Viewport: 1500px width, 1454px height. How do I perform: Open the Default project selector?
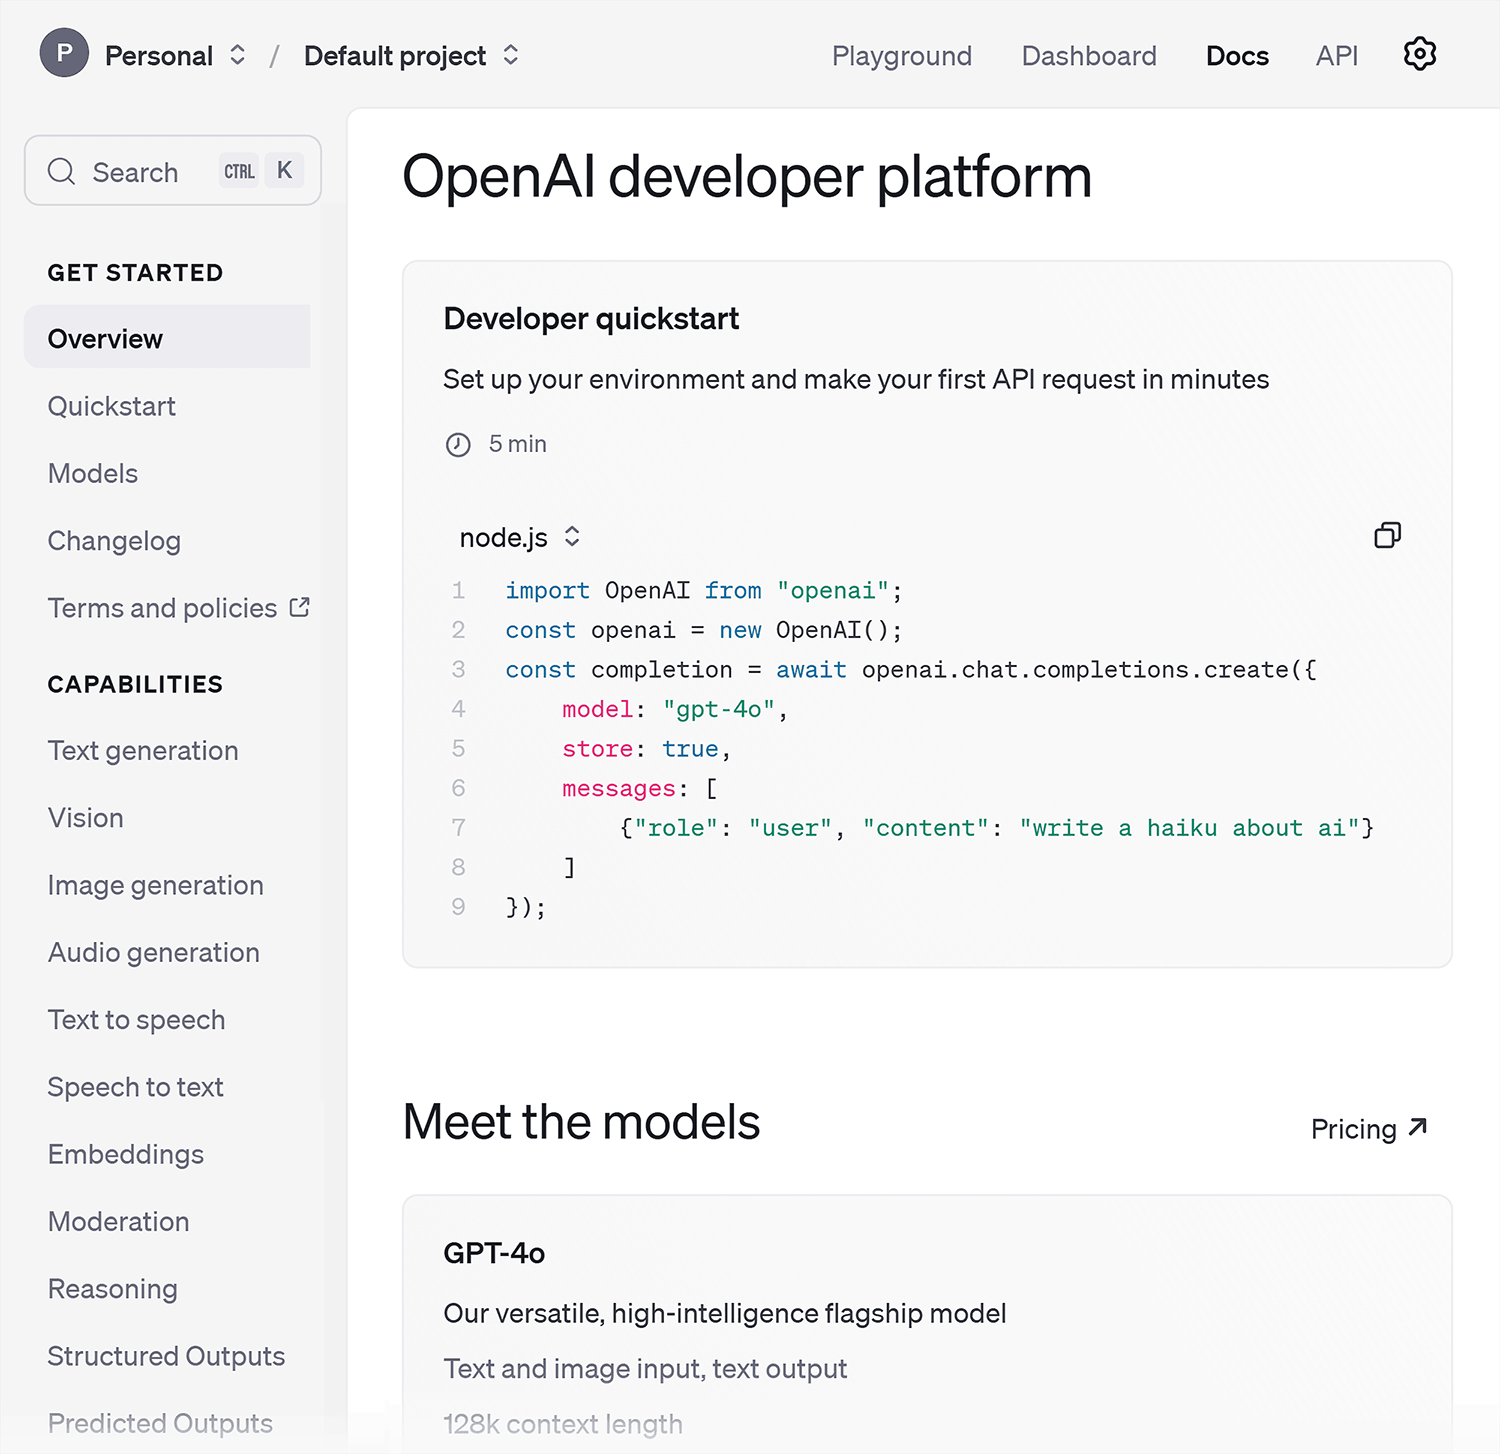(x=411, y=55)
